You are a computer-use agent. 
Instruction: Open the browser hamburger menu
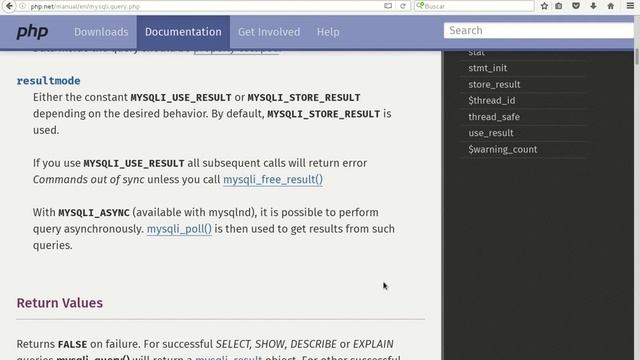[x=630, y=6]
